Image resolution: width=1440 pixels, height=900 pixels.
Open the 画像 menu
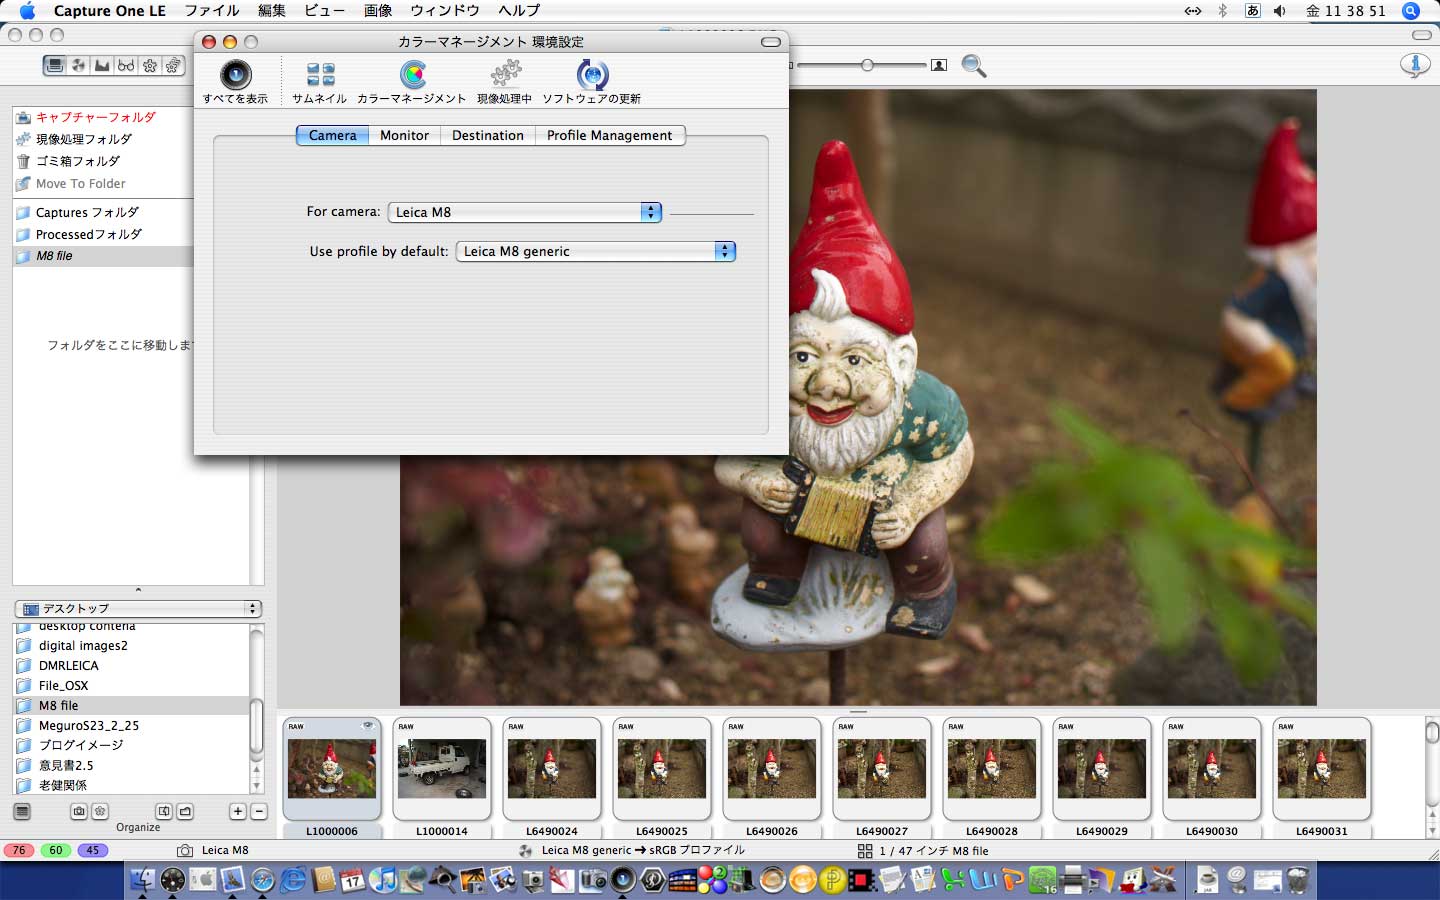point(378,11)
